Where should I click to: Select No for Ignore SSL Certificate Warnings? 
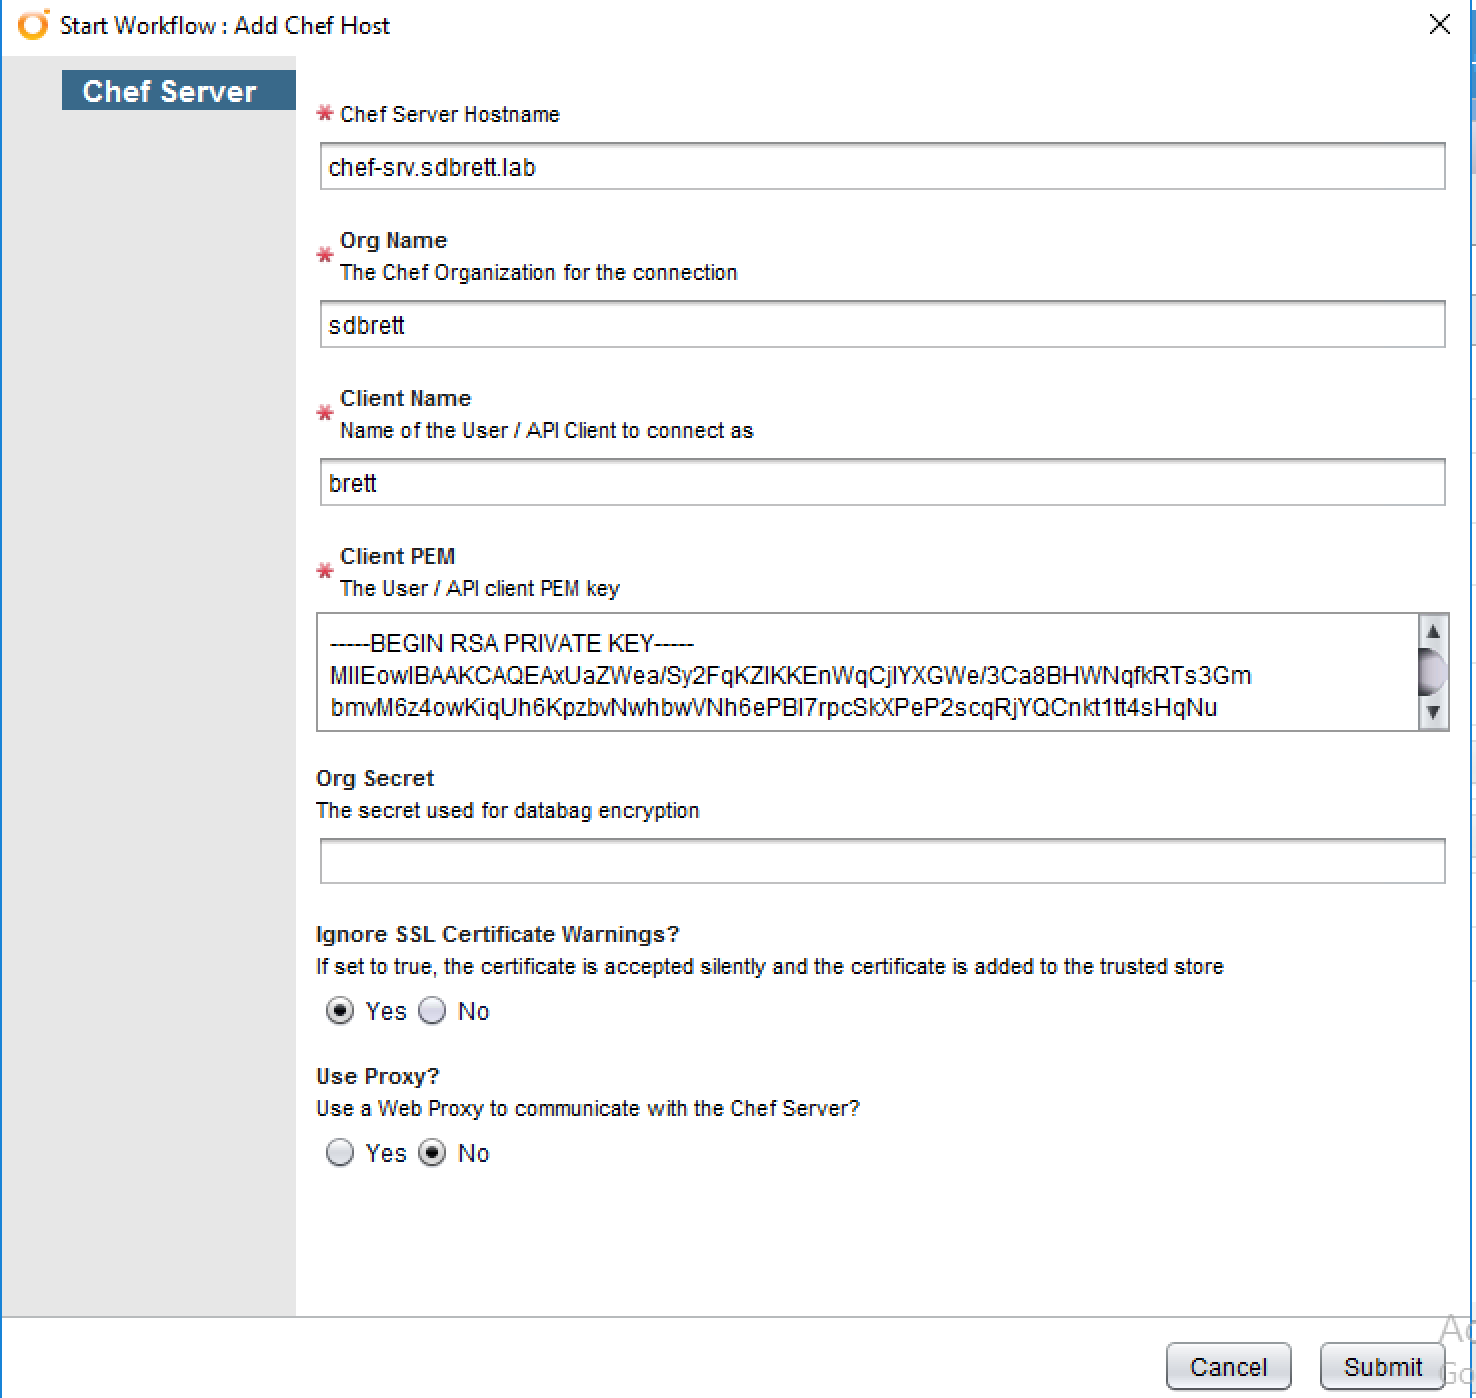coord(432,1011)
